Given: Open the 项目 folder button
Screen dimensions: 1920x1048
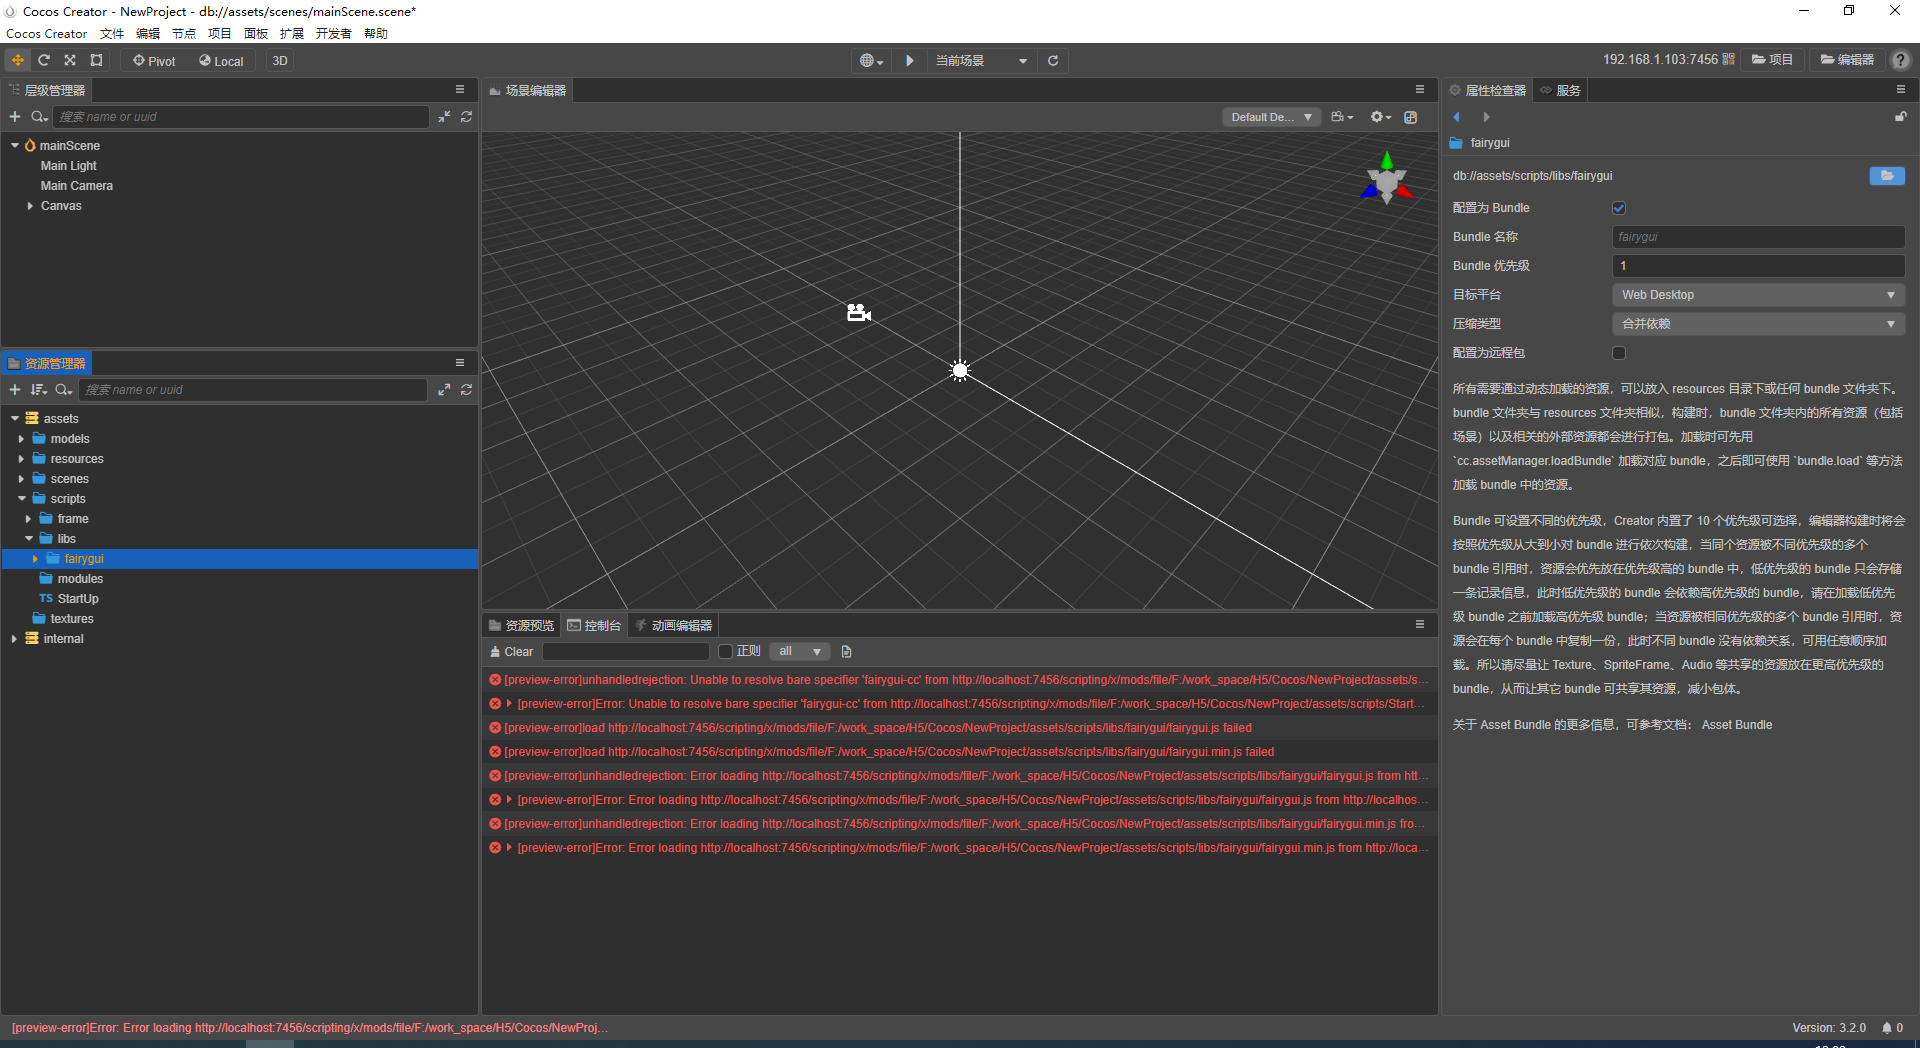Looking at the screenshot, I should click(x=1773, y=60).
